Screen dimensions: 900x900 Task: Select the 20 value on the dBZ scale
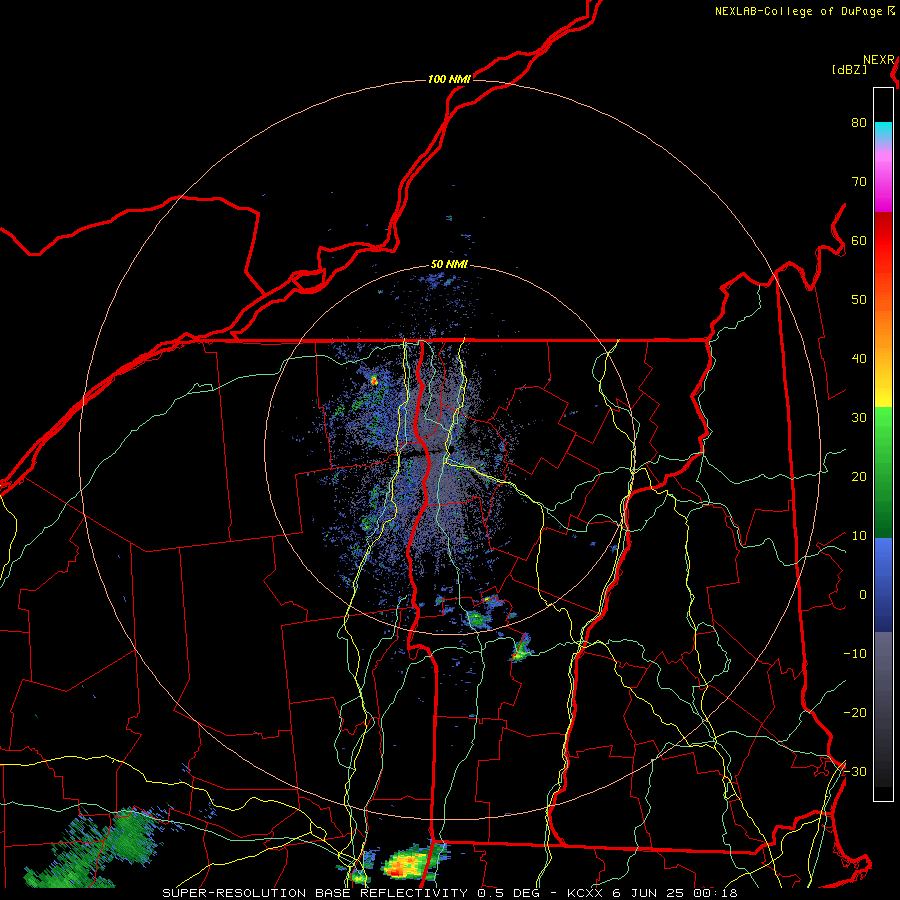coord(859,477)
